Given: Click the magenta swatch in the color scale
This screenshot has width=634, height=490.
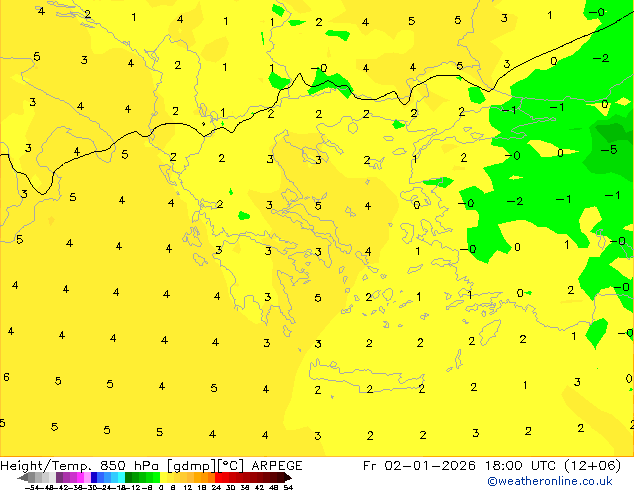Looking at the screenshot, I should pos(80,477).
